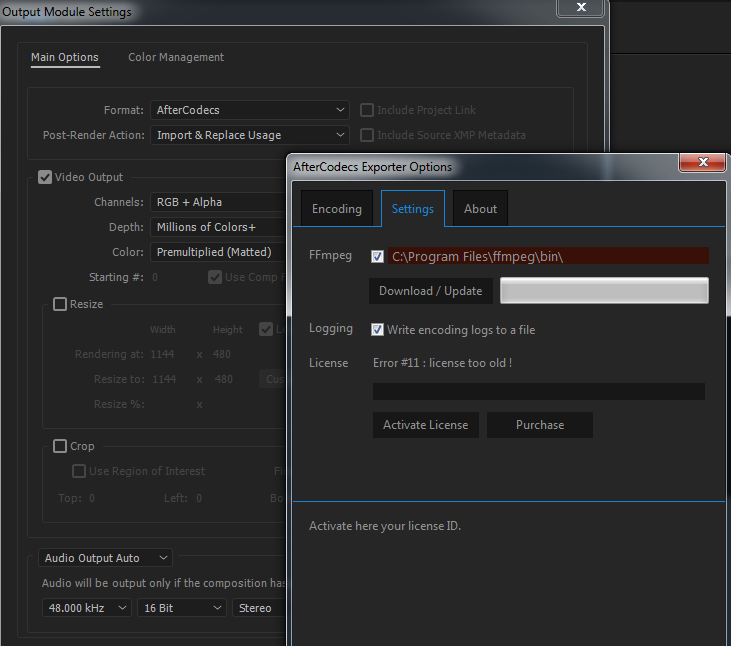Enable the Crop checkbox
This screenshot has height=646, width=731.
[60, 446]
